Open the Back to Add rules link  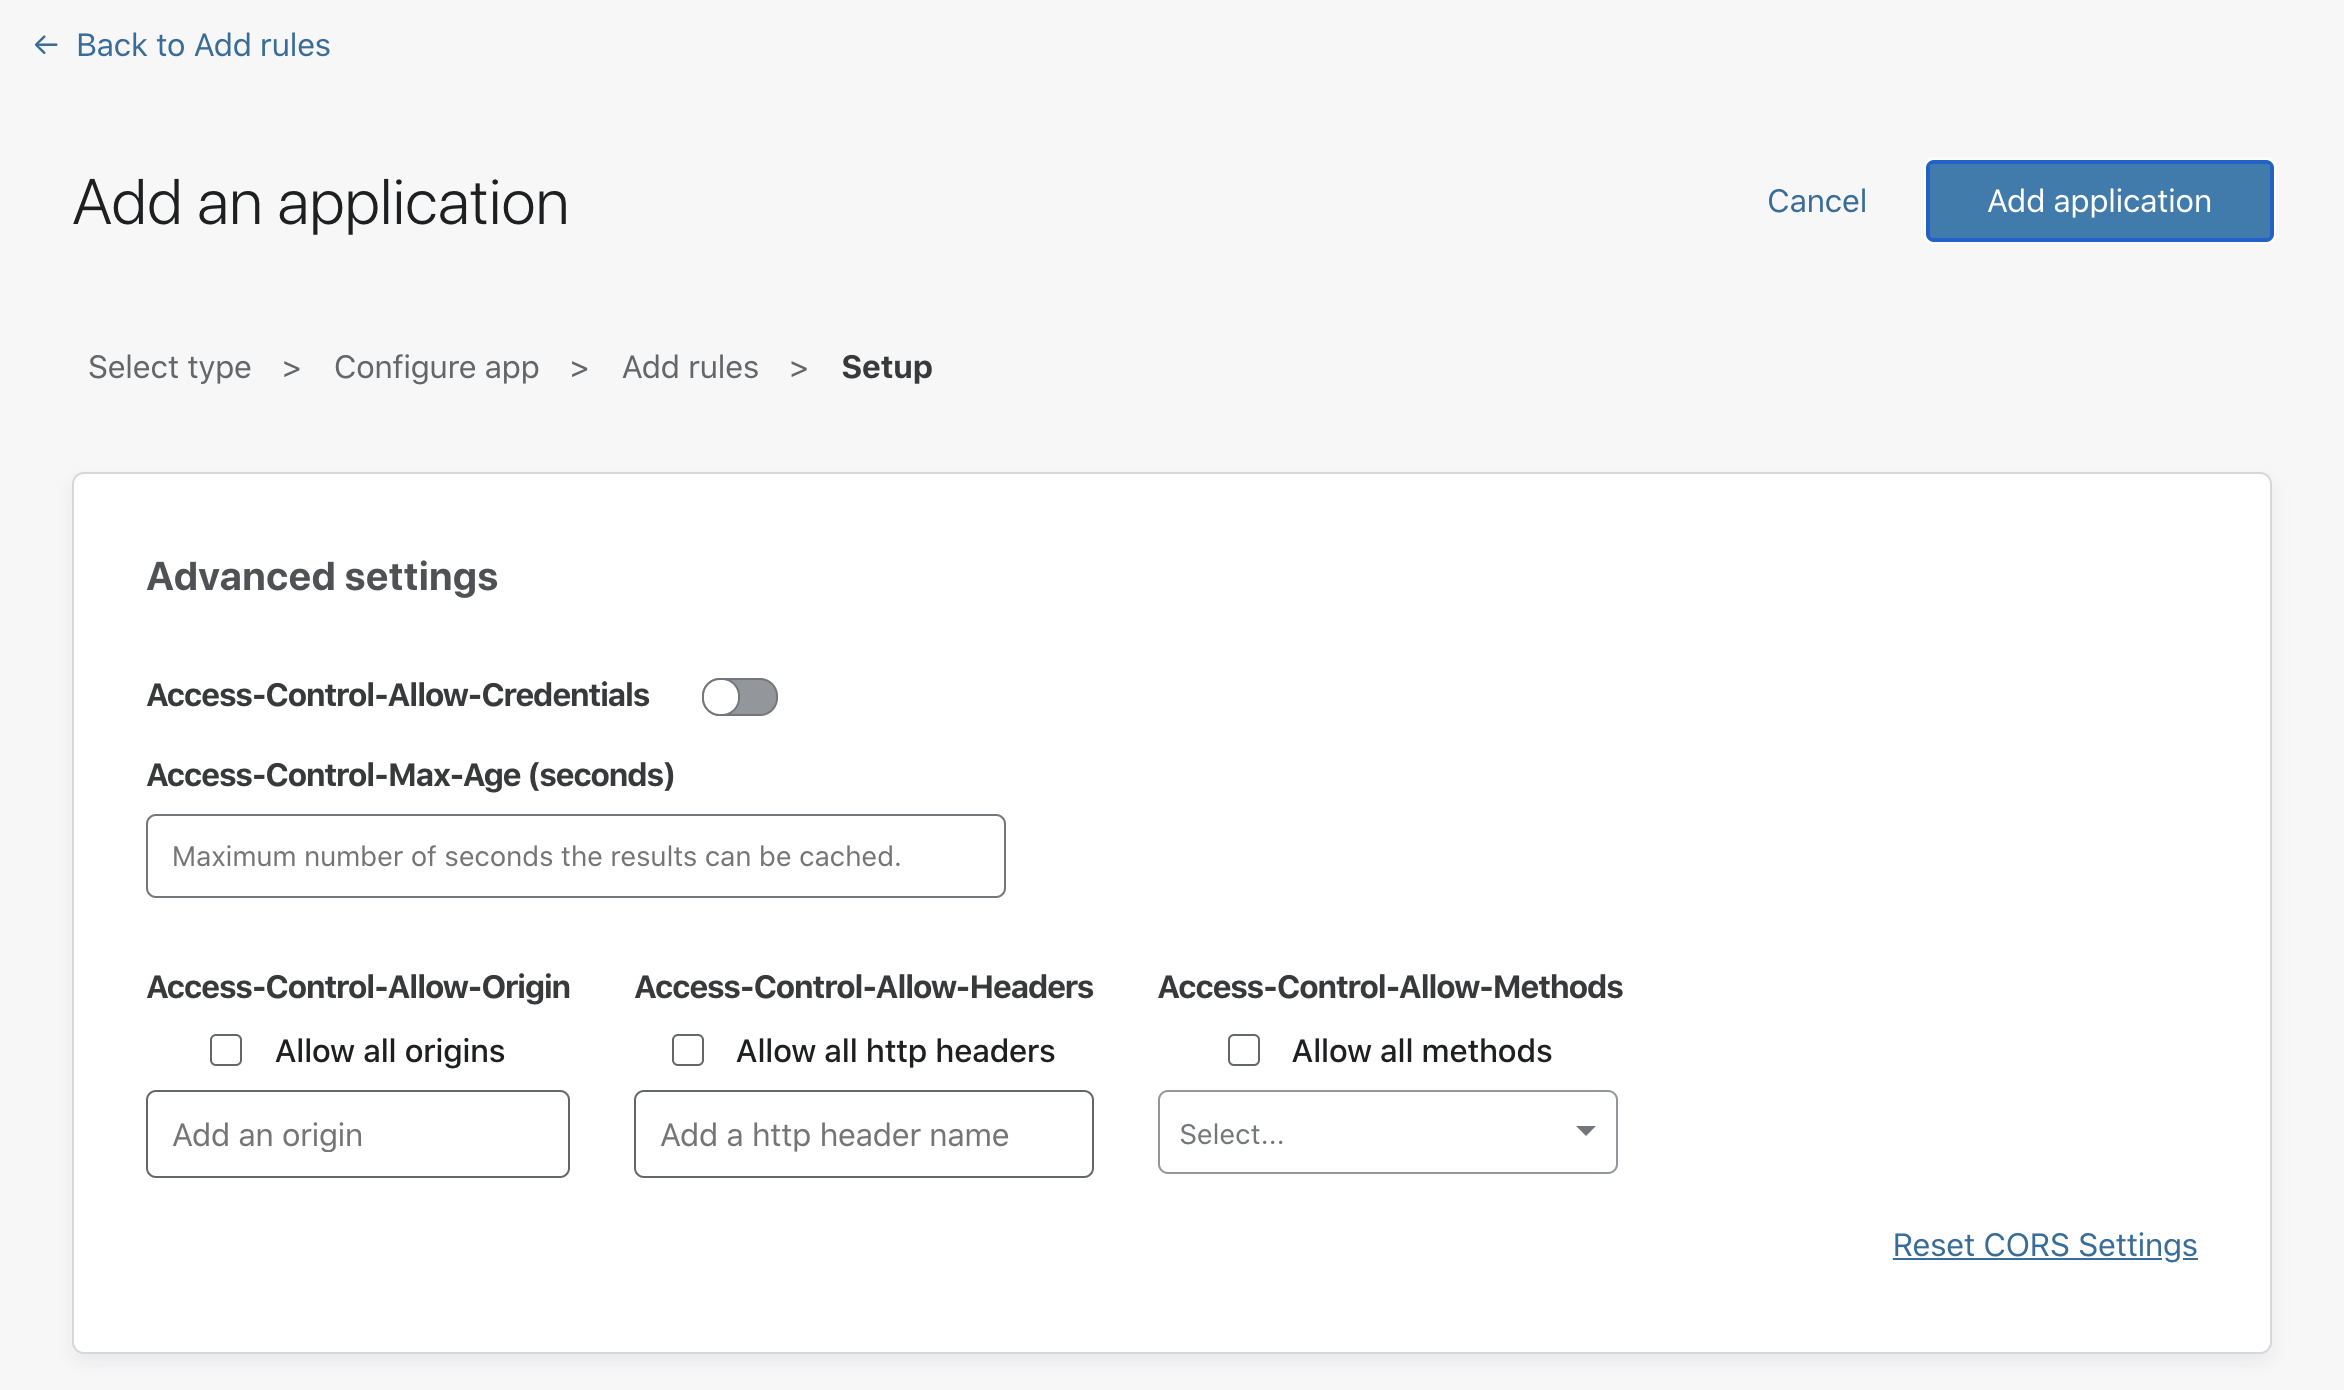pos(203,45)
